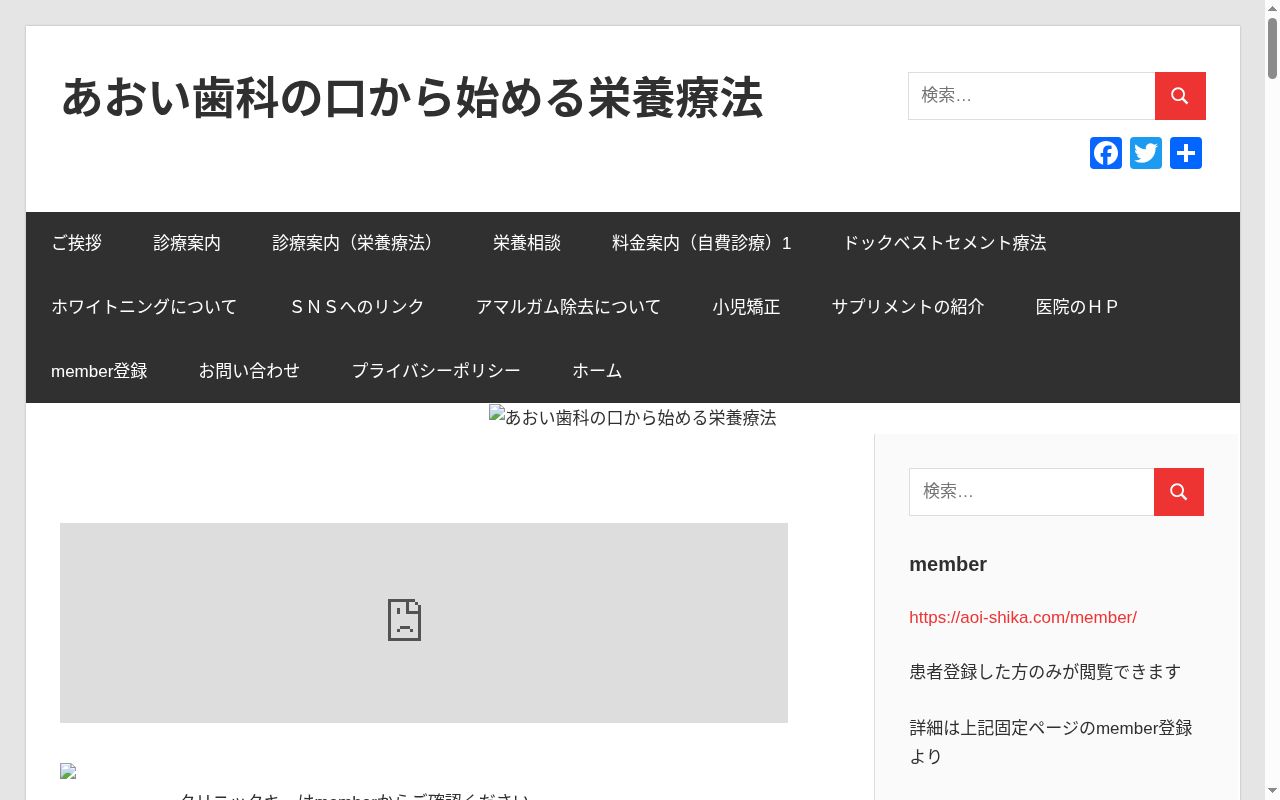Focus the sidebar search field
The height and width of the screenshot is (800, 1280).
(1031, 492)
